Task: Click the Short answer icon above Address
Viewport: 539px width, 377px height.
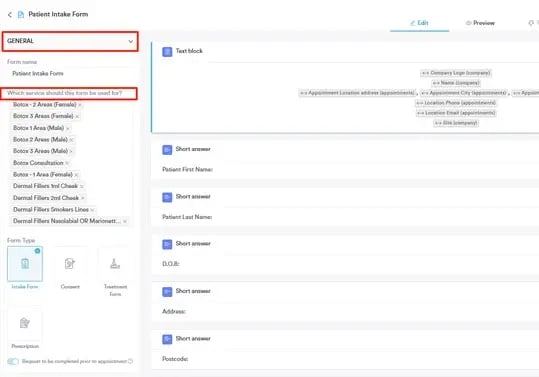Action: 167,292
